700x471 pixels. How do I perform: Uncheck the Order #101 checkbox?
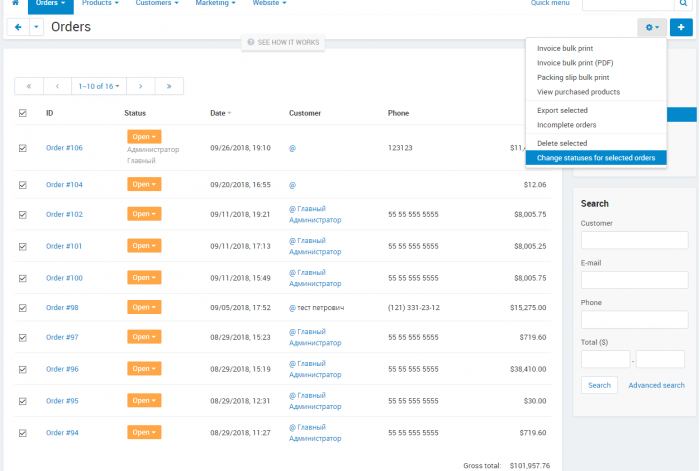(x=23, y=246)
